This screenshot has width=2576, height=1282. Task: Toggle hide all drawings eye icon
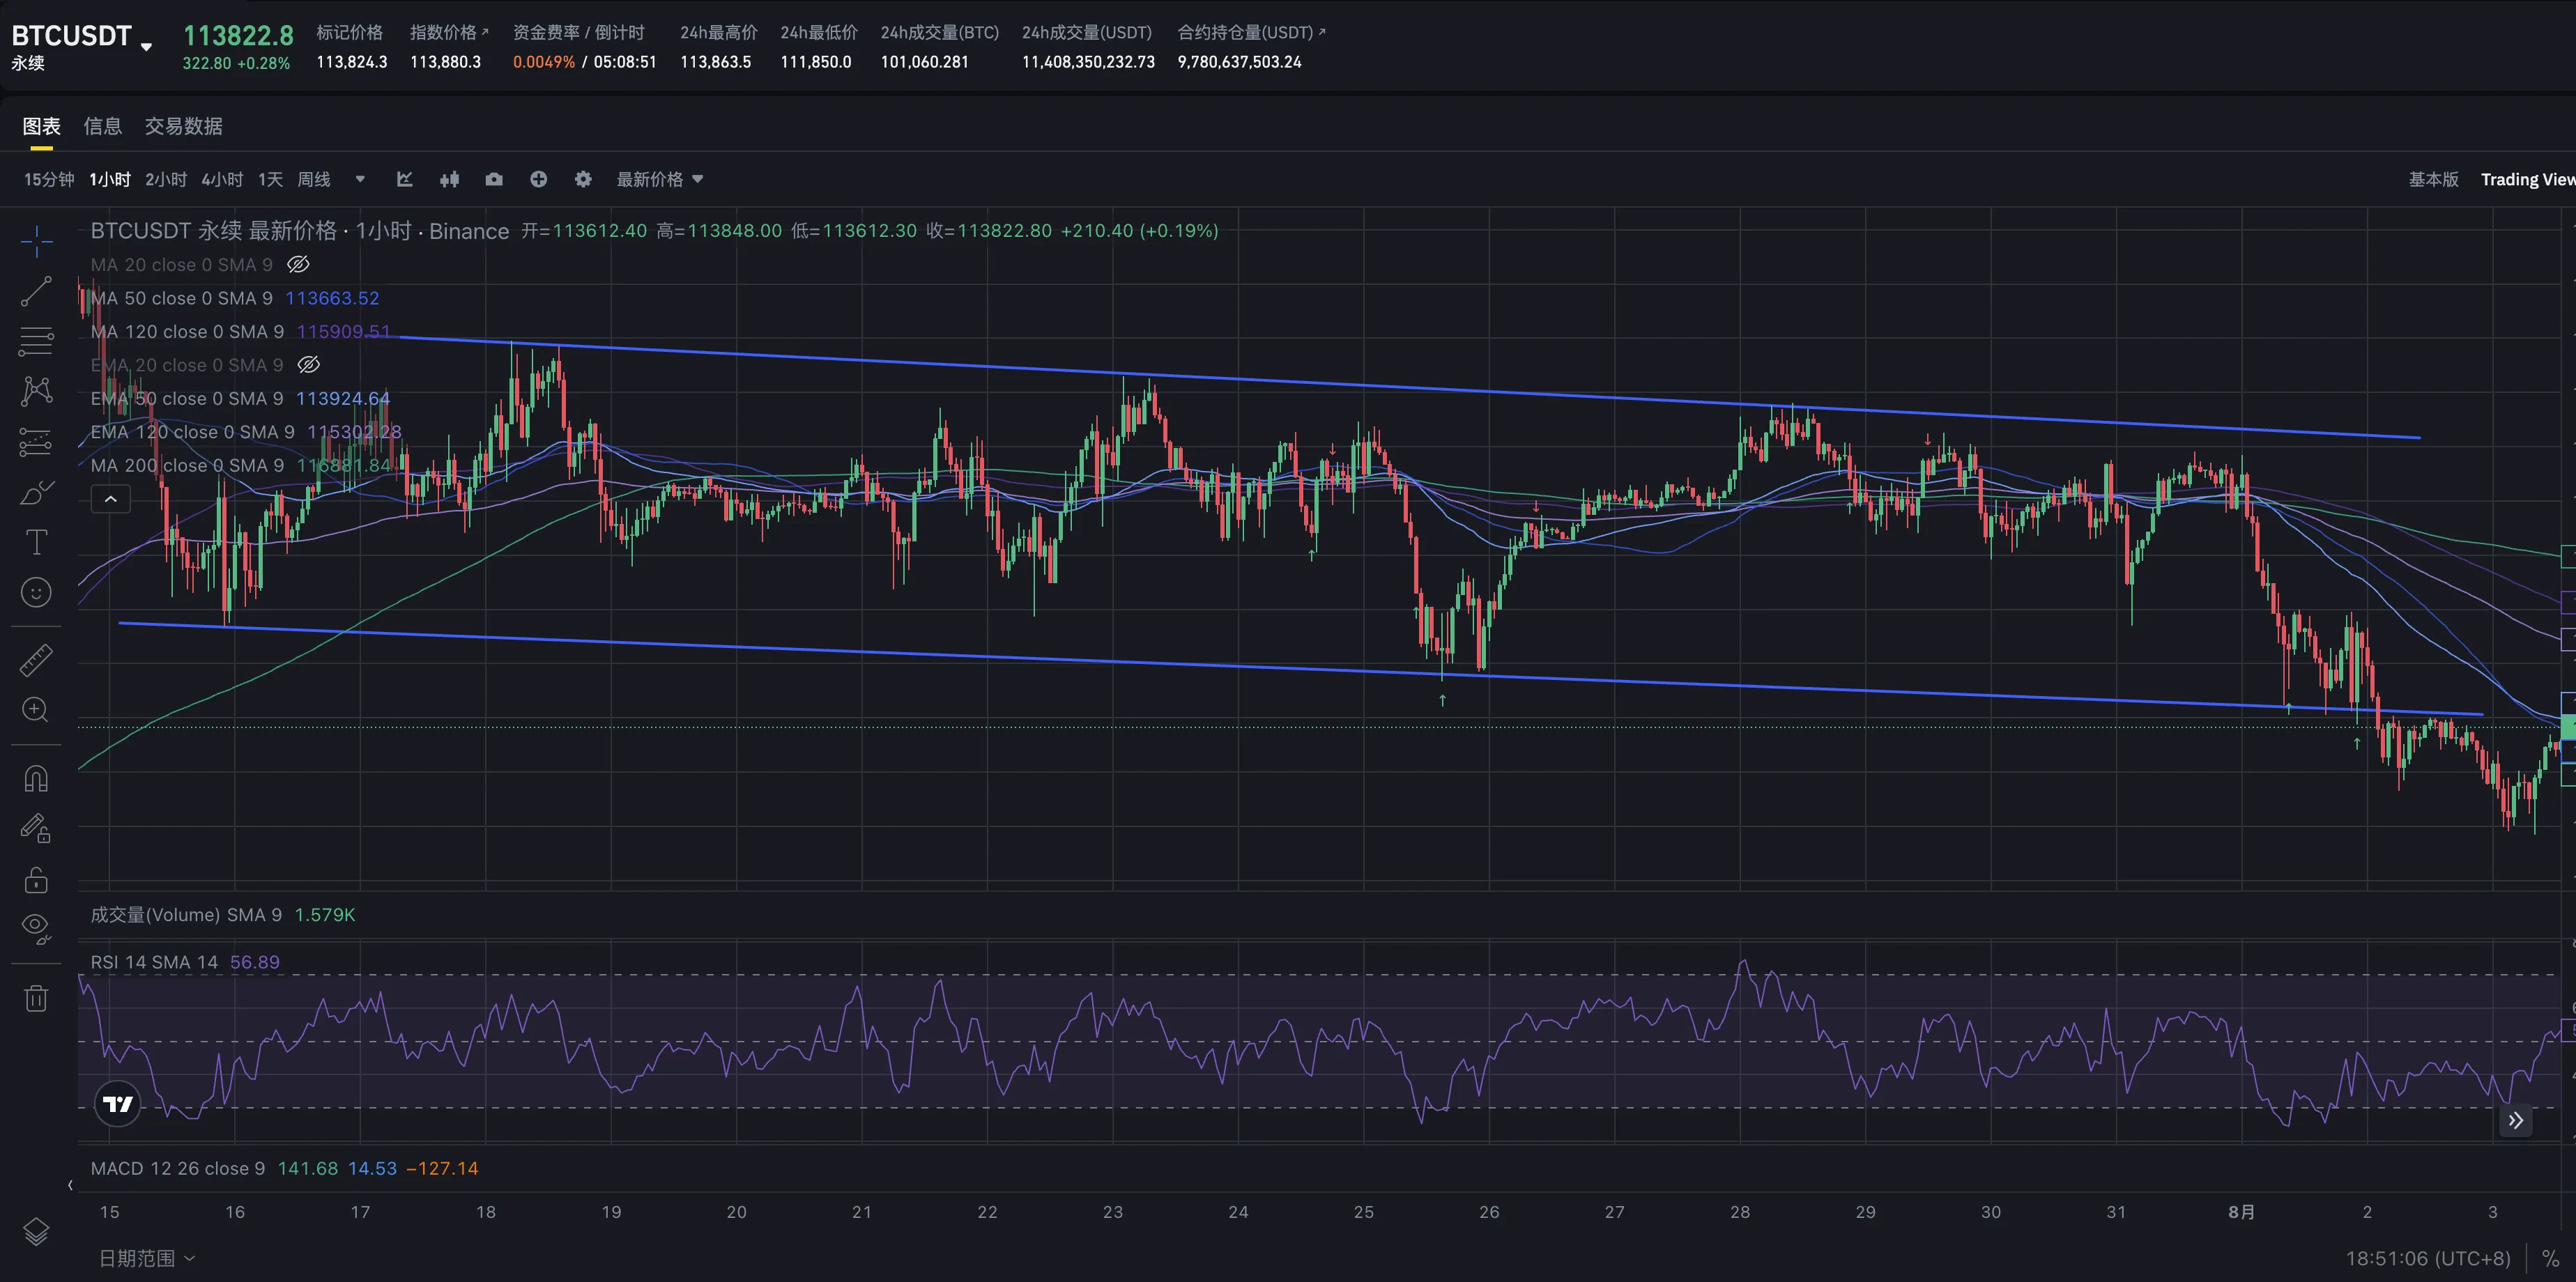click(37, 929)
